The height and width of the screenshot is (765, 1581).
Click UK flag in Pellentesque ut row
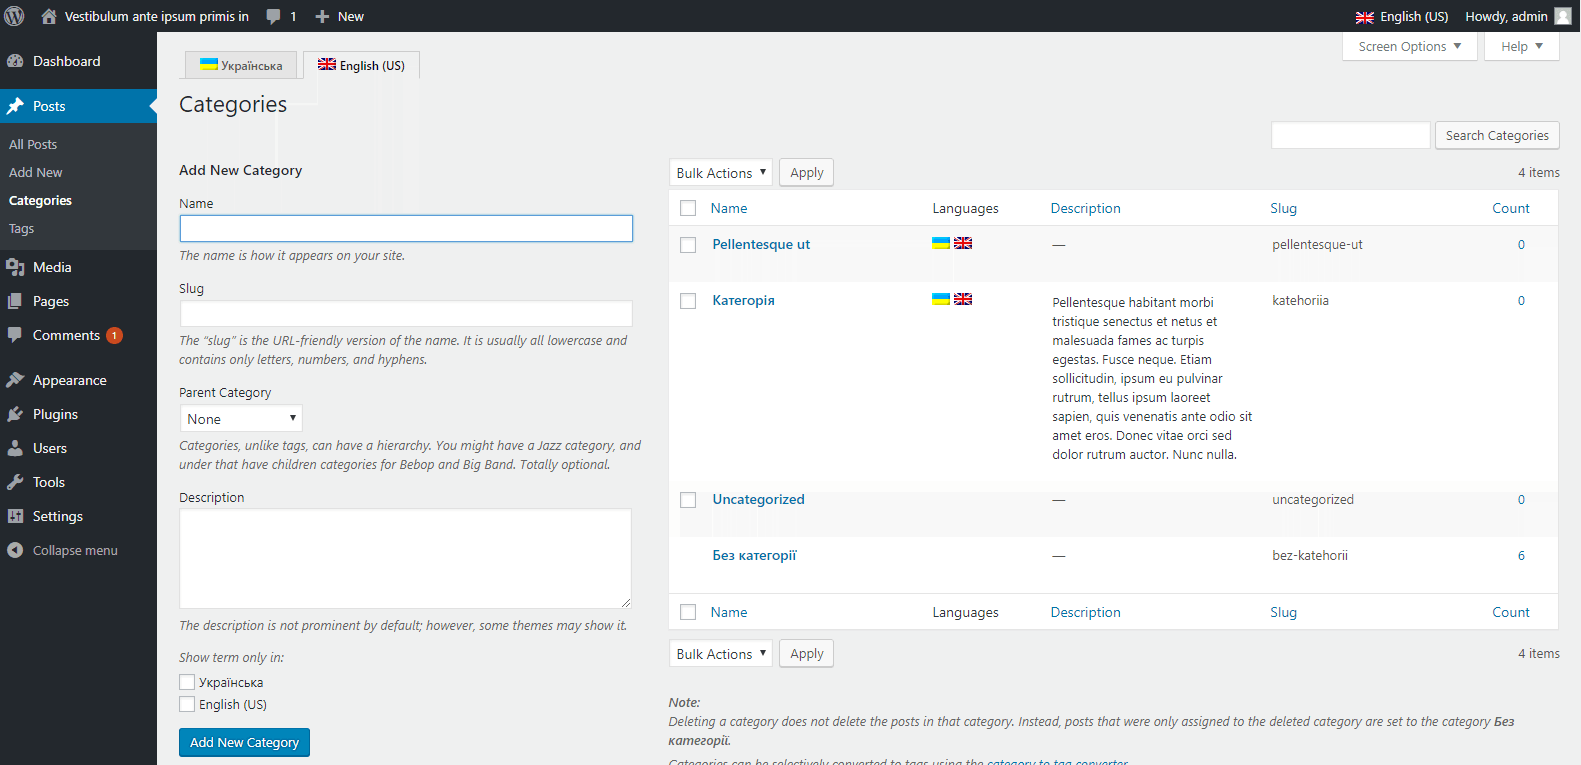(963, 243)
